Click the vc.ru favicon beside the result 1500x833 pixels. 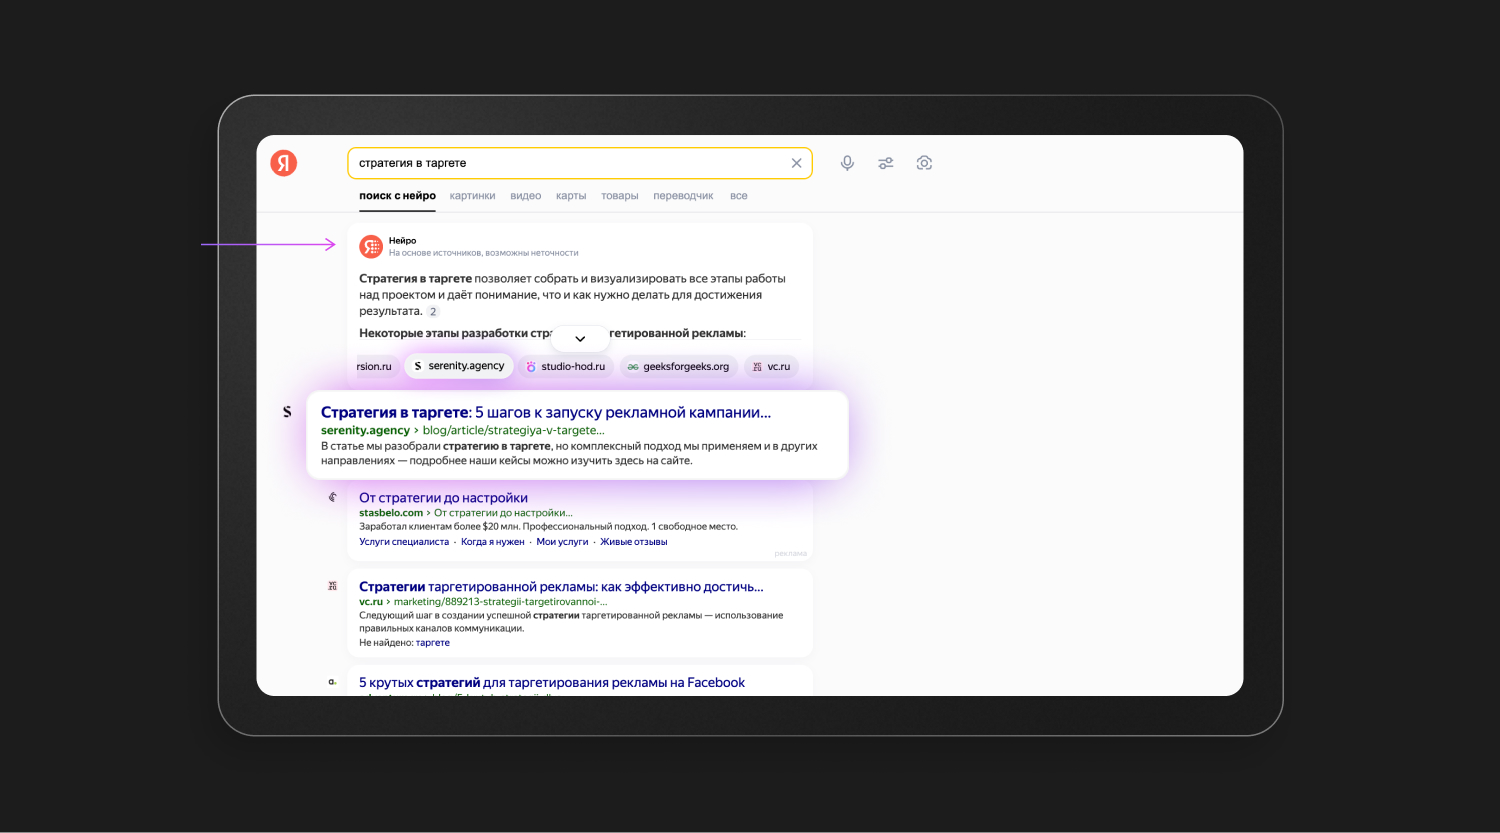point(333,586)
